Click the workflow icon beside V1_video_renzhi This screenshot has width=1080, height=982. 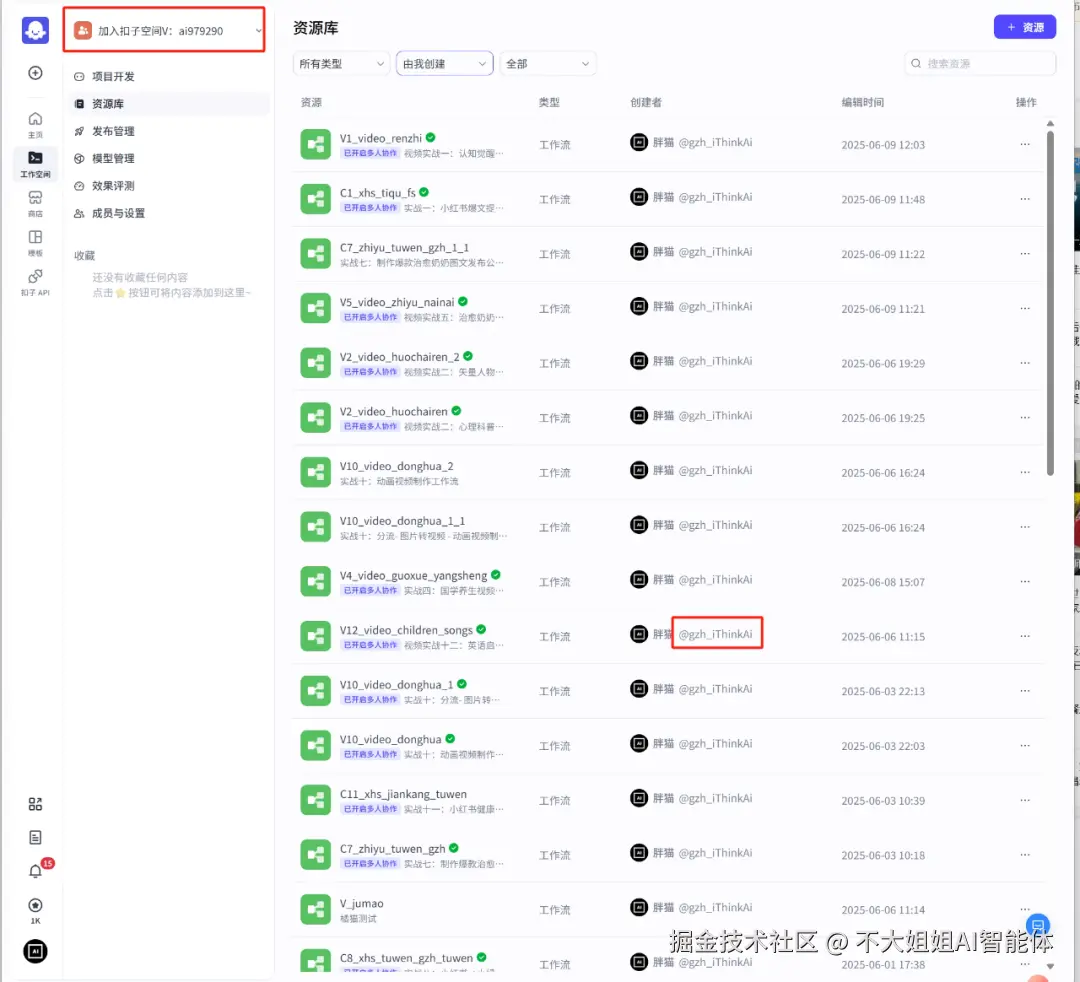tap(315, 144)
